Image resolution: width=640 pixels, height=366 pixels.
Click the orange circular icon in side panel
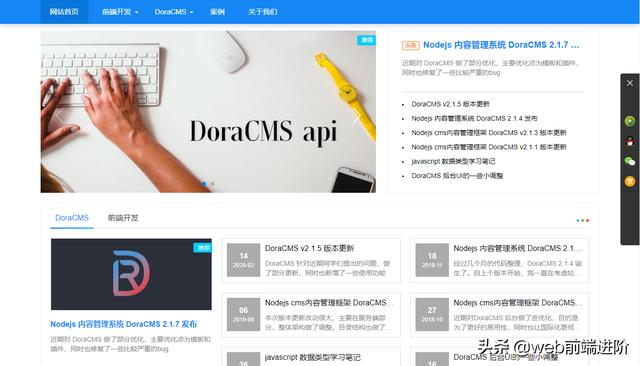[x=630, y=181]
